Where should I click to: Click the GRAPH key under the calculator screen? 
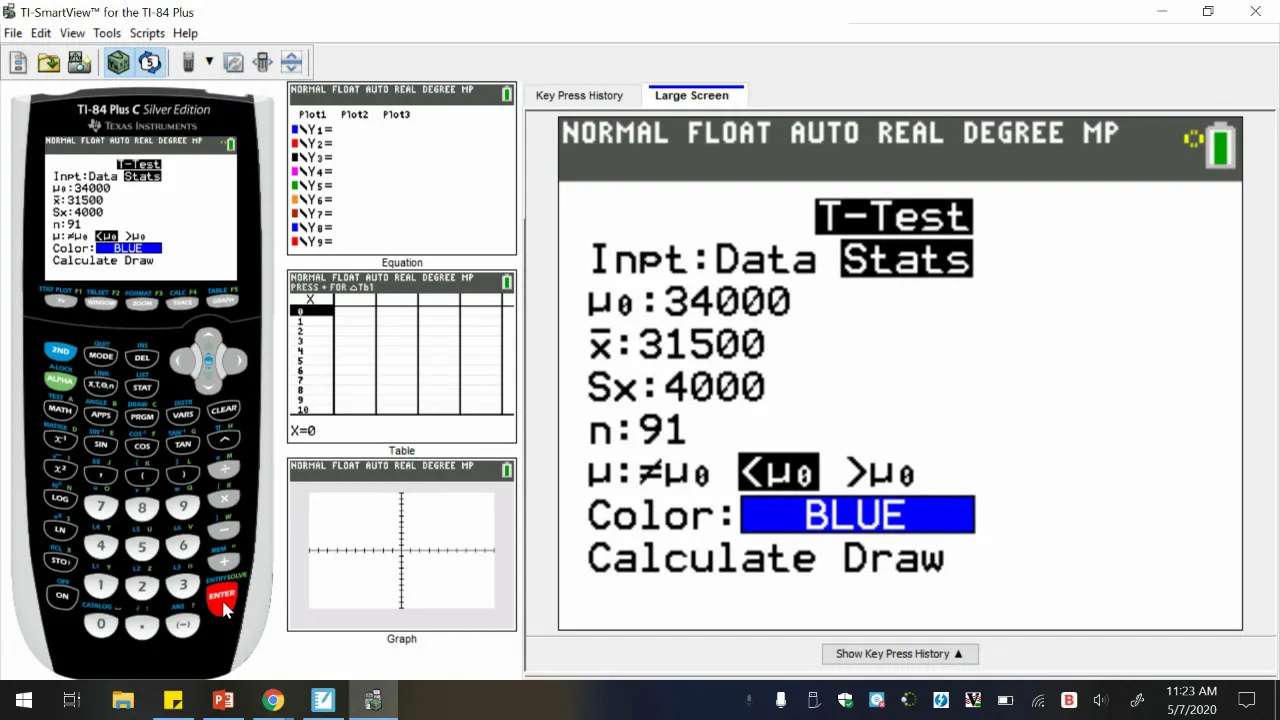223,300
